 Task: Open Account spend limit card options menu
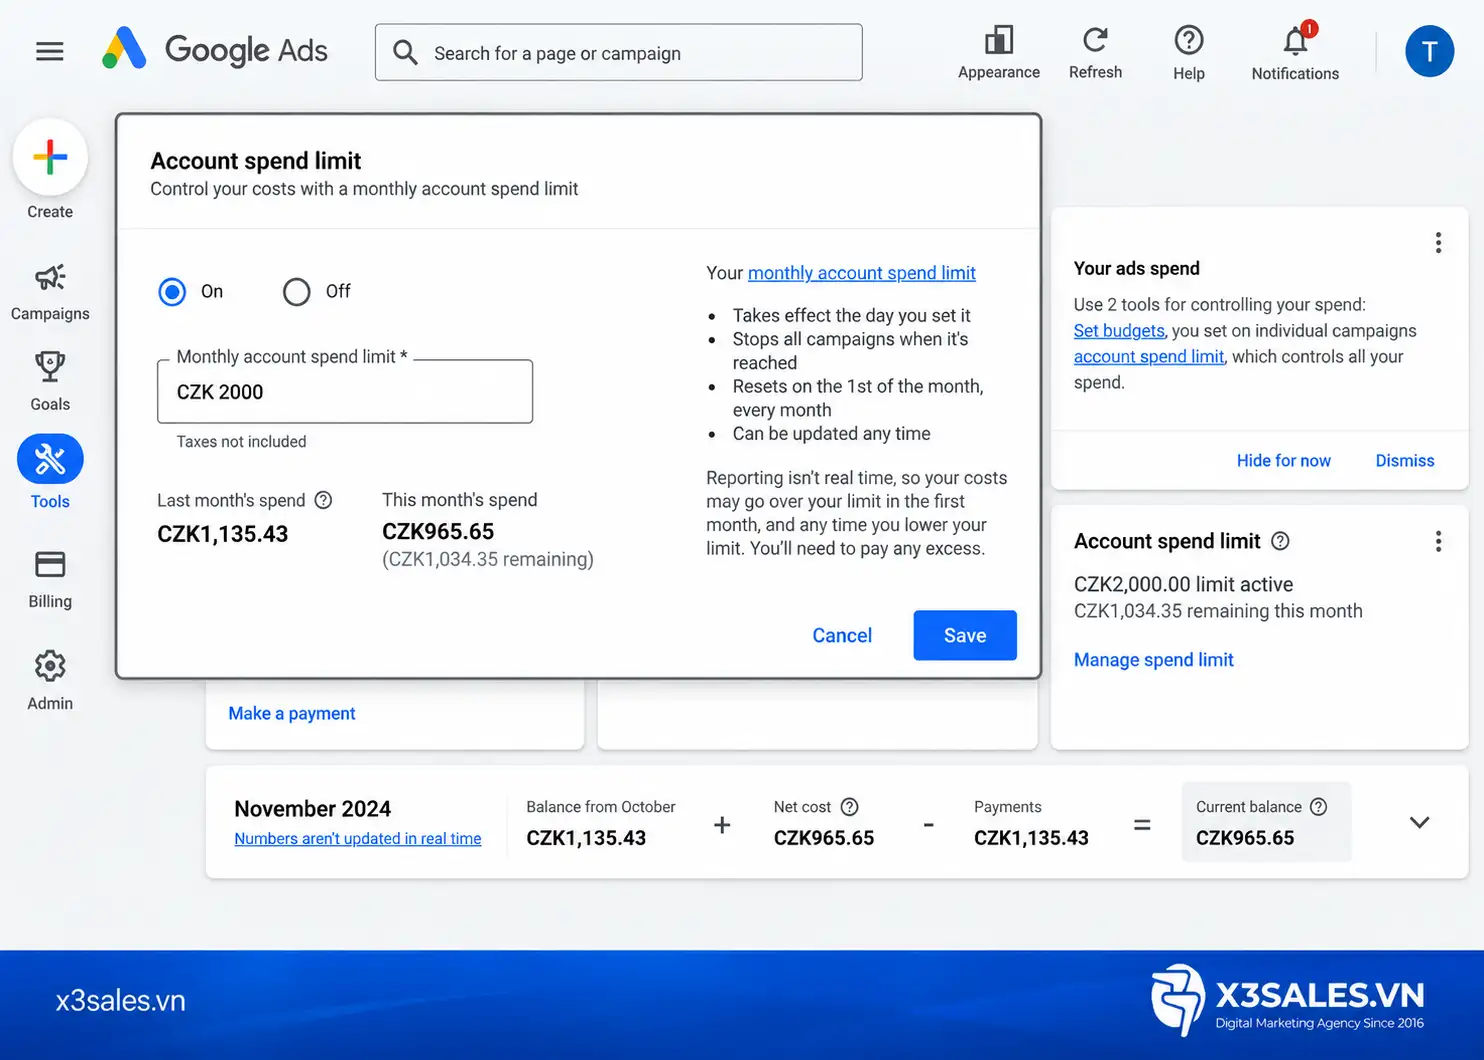(1438, 541)
